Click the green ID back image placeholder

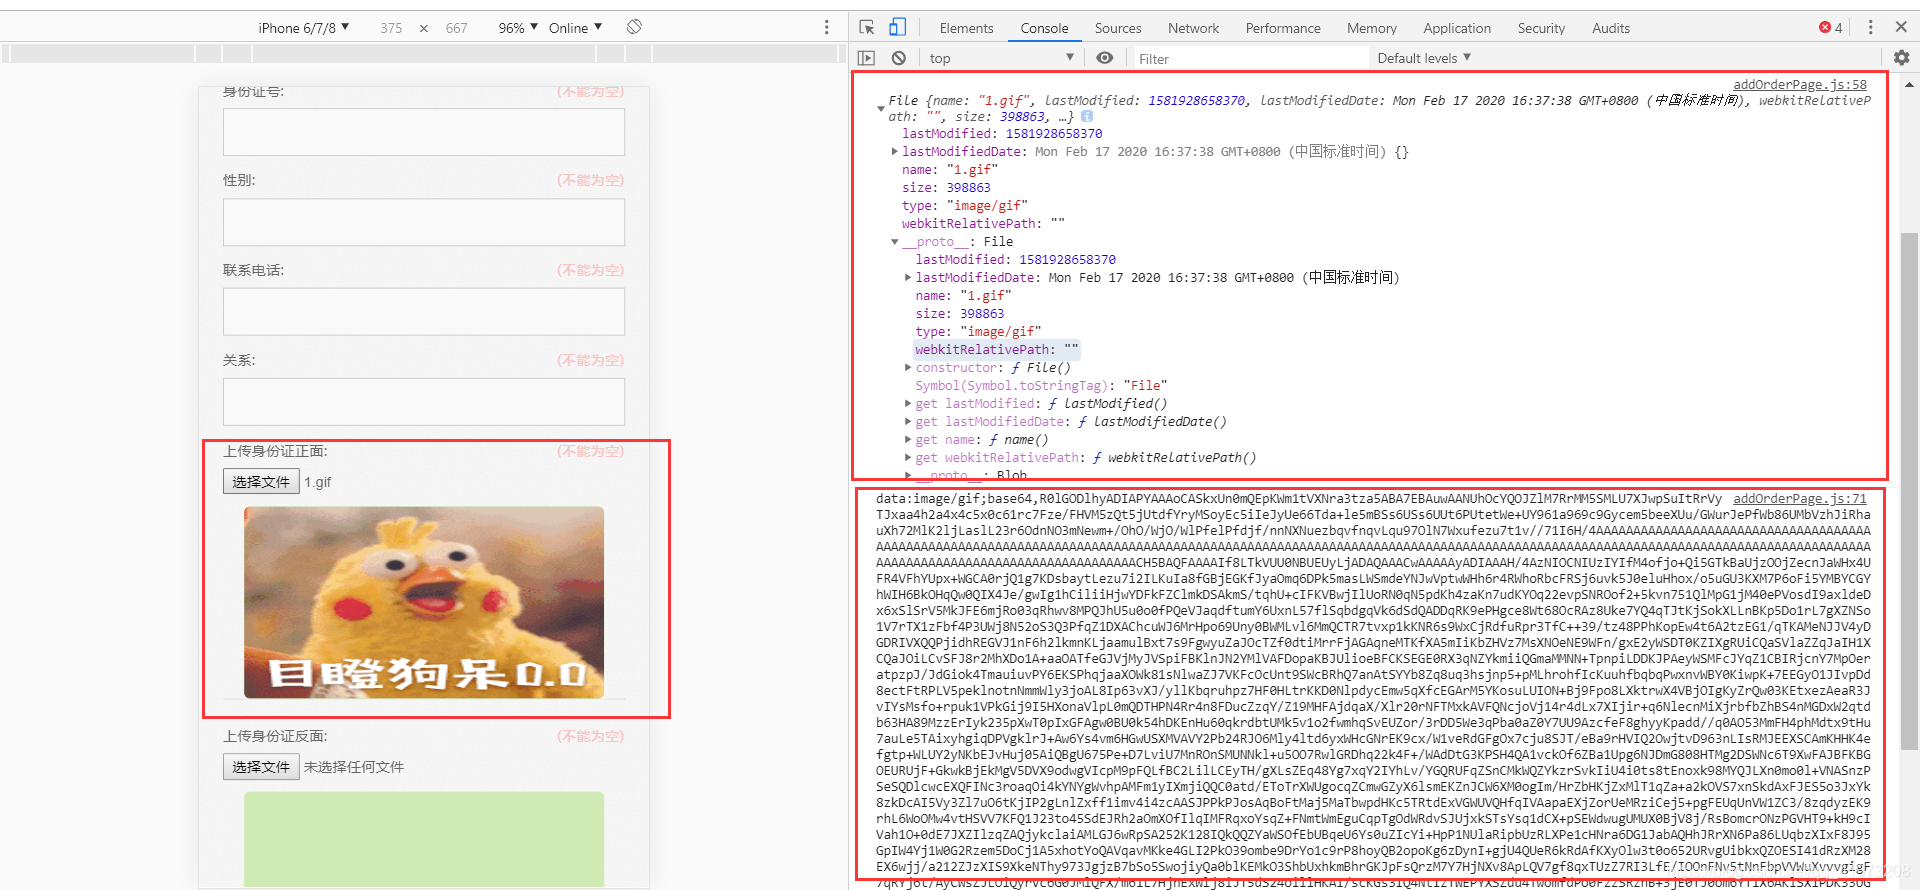pos(424,839)
